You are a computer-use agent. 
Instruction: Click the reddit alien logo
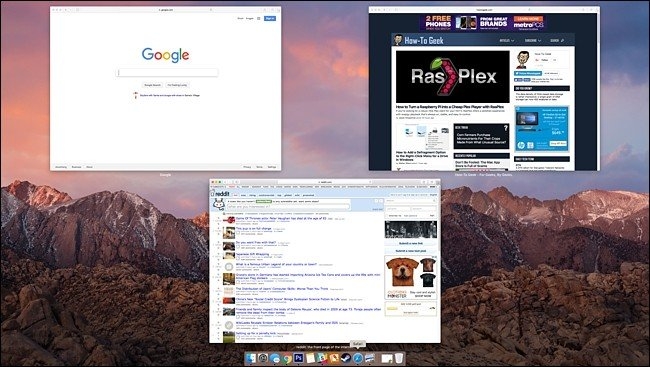(218, 204)
